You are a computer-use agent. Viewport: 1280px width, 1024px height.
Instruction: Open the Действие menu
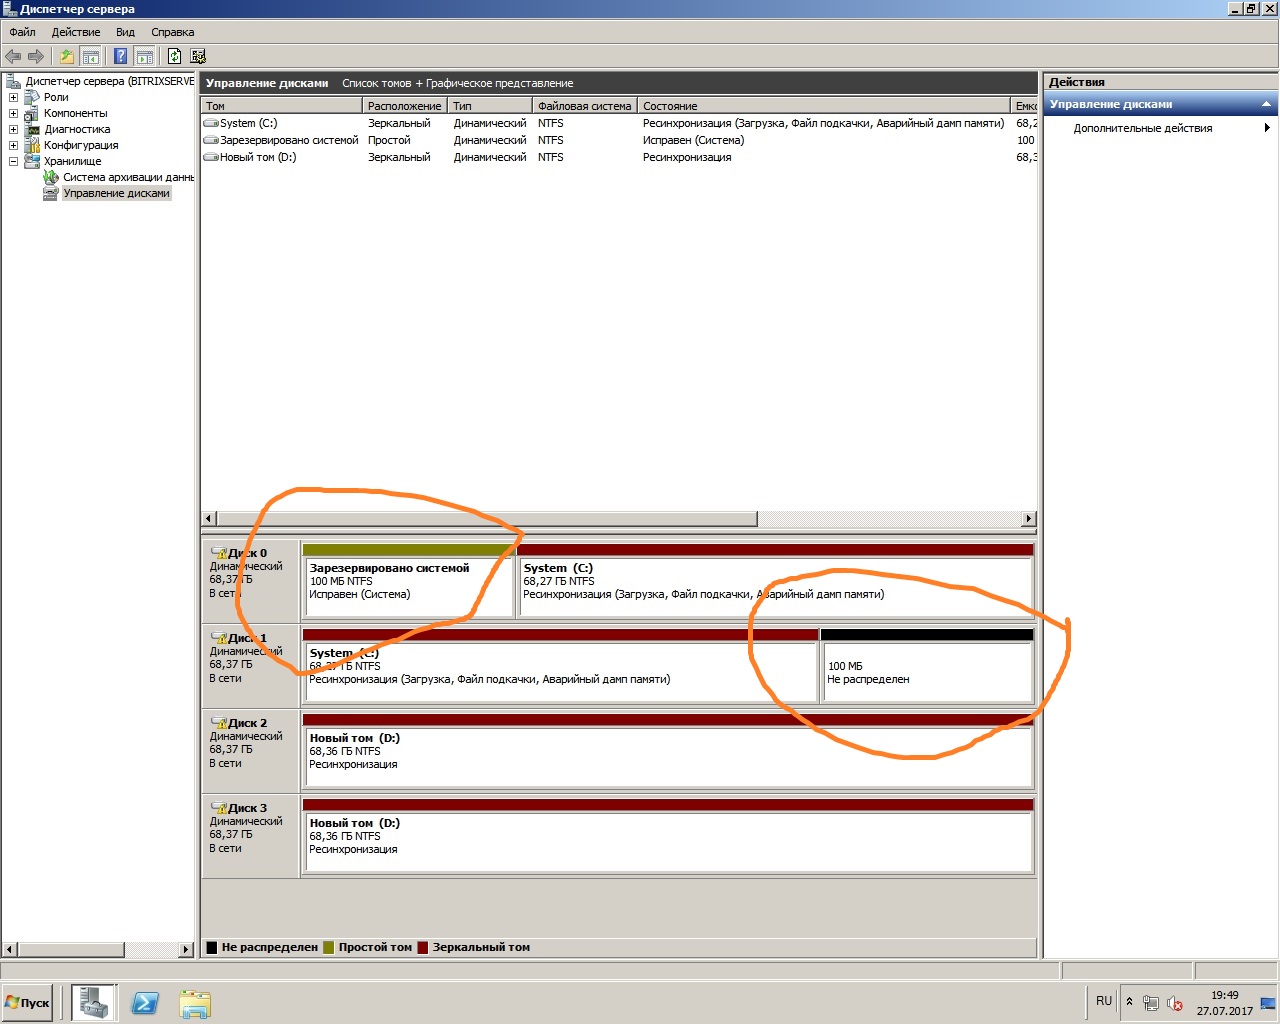click(x=76, y=32)
